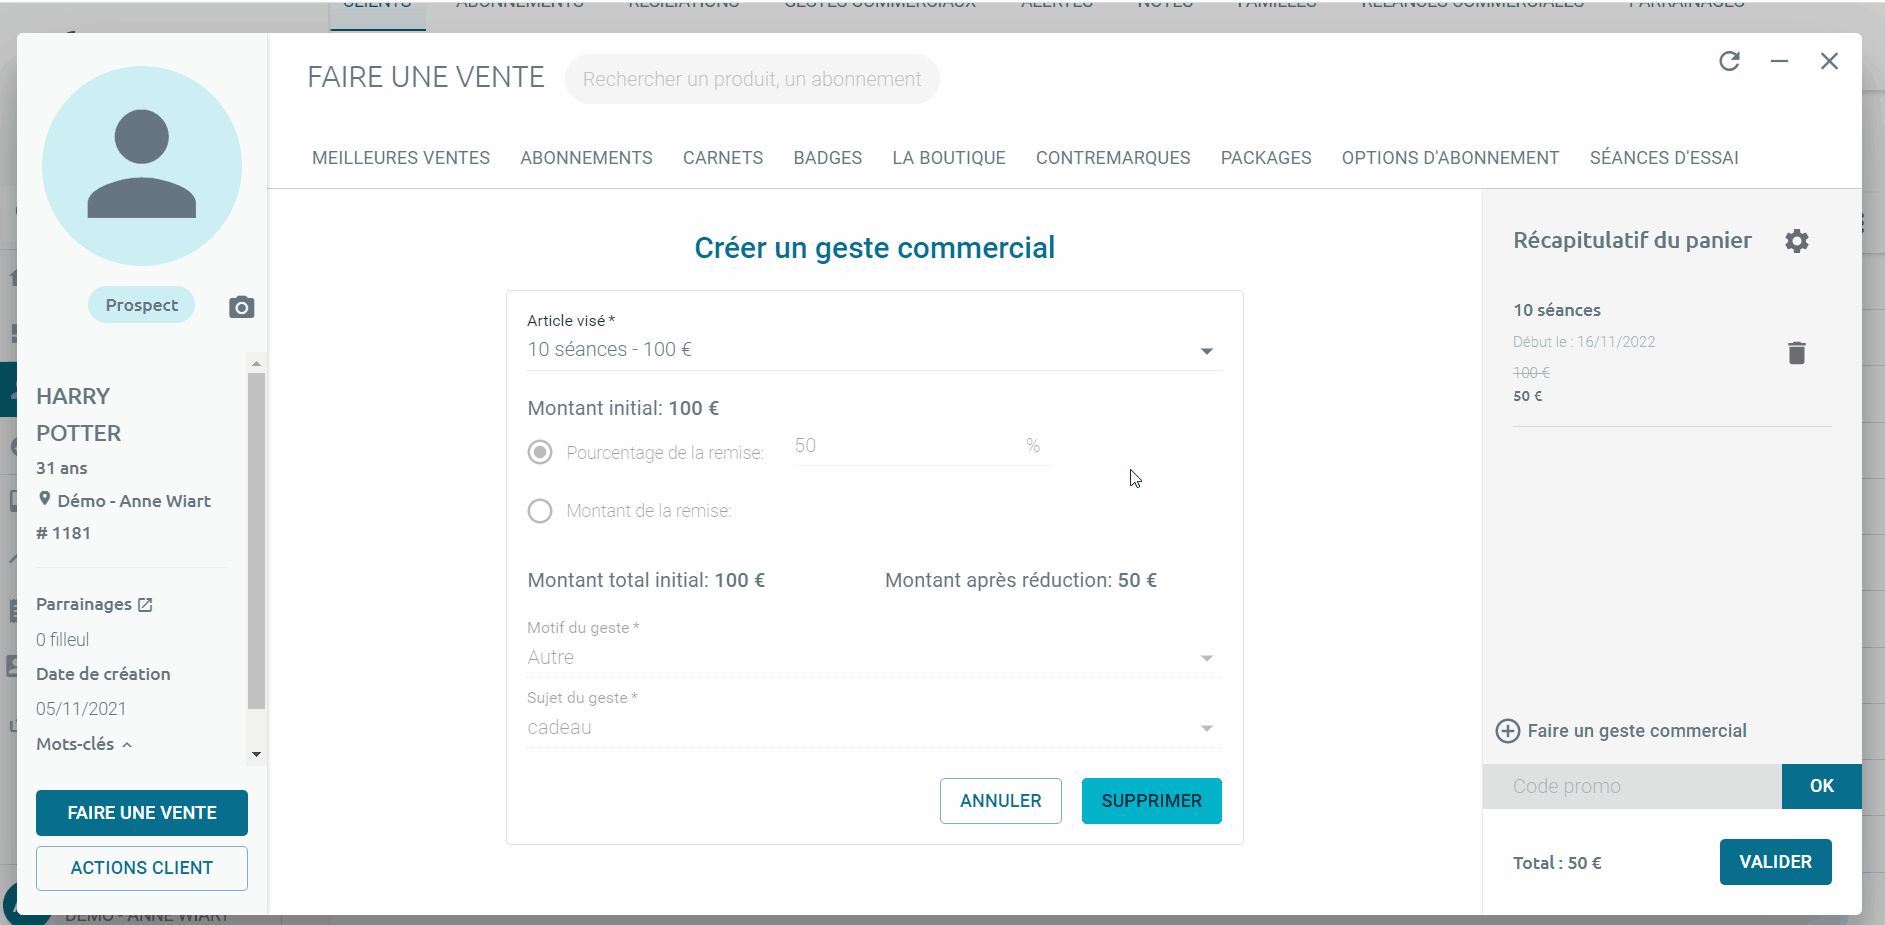Click the scrollbar down arrow in the client panel
The width and height of the screenshot is (1885, 925).
click(x=256, y=755)
